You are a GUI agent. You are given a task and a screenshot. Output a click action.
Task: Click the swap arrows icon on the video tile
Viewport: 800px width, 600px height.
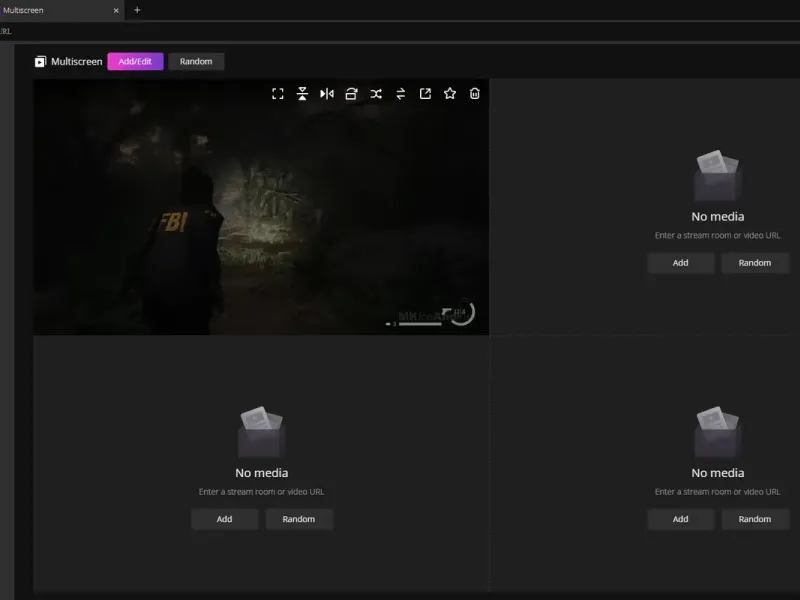coord(401,94)
